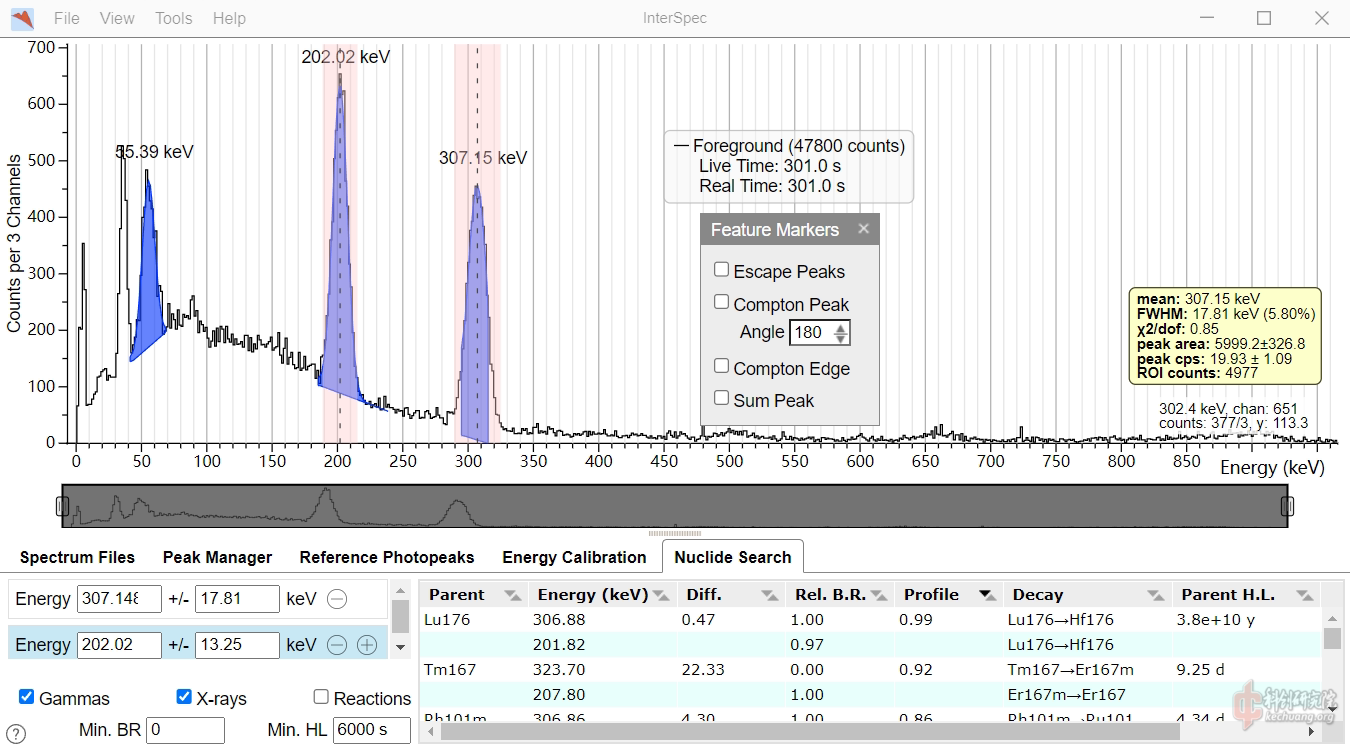Click the Min. BR input field
Viewport: 1350px width, 746px height.
coord(185,730)
